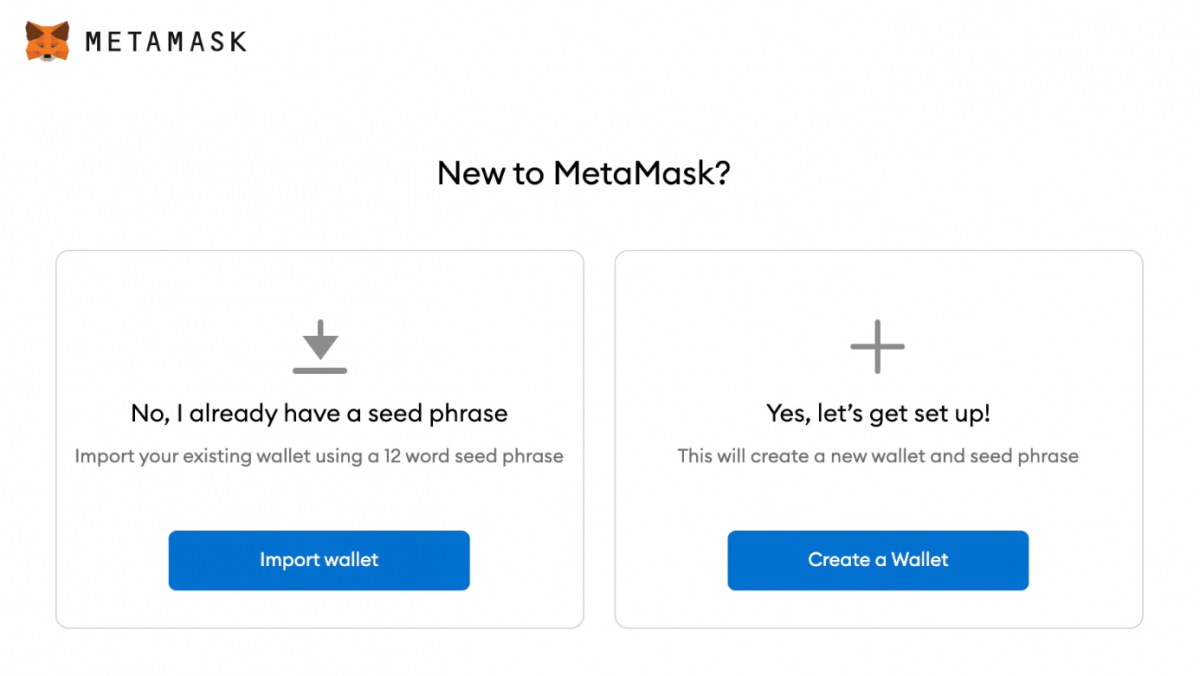The width and height of the screenshot is (1200, 676).
Task: Click blank space above the plus icon in card
Action: 878,285
